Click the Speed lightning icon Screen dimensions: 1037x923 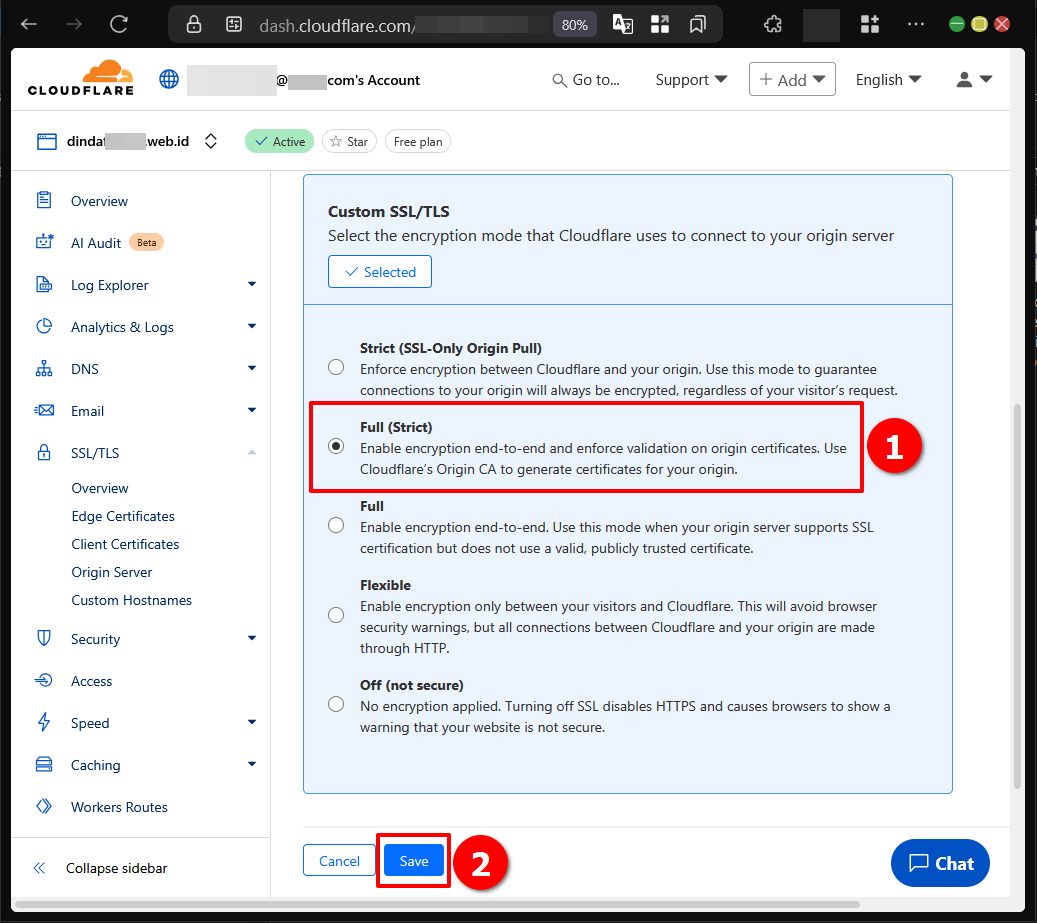click(44, 723)
